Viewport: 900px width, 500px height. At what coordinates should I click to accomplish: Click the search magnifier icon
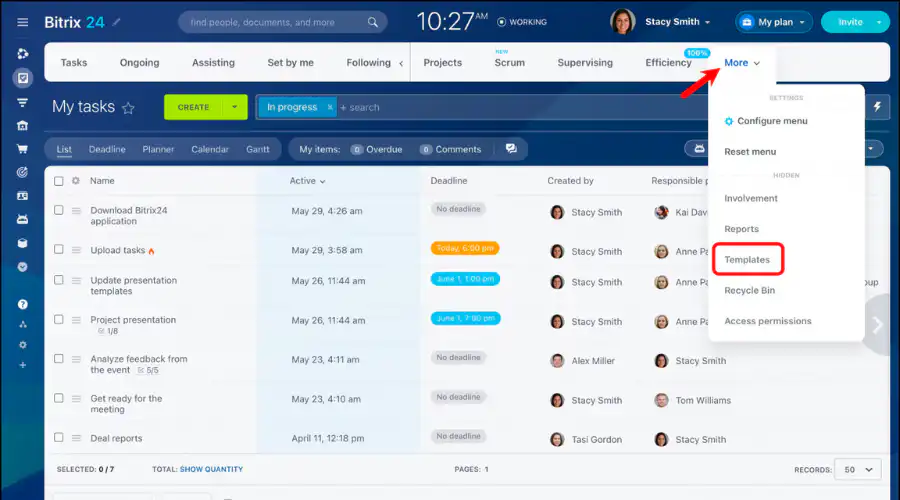point(373,22)
